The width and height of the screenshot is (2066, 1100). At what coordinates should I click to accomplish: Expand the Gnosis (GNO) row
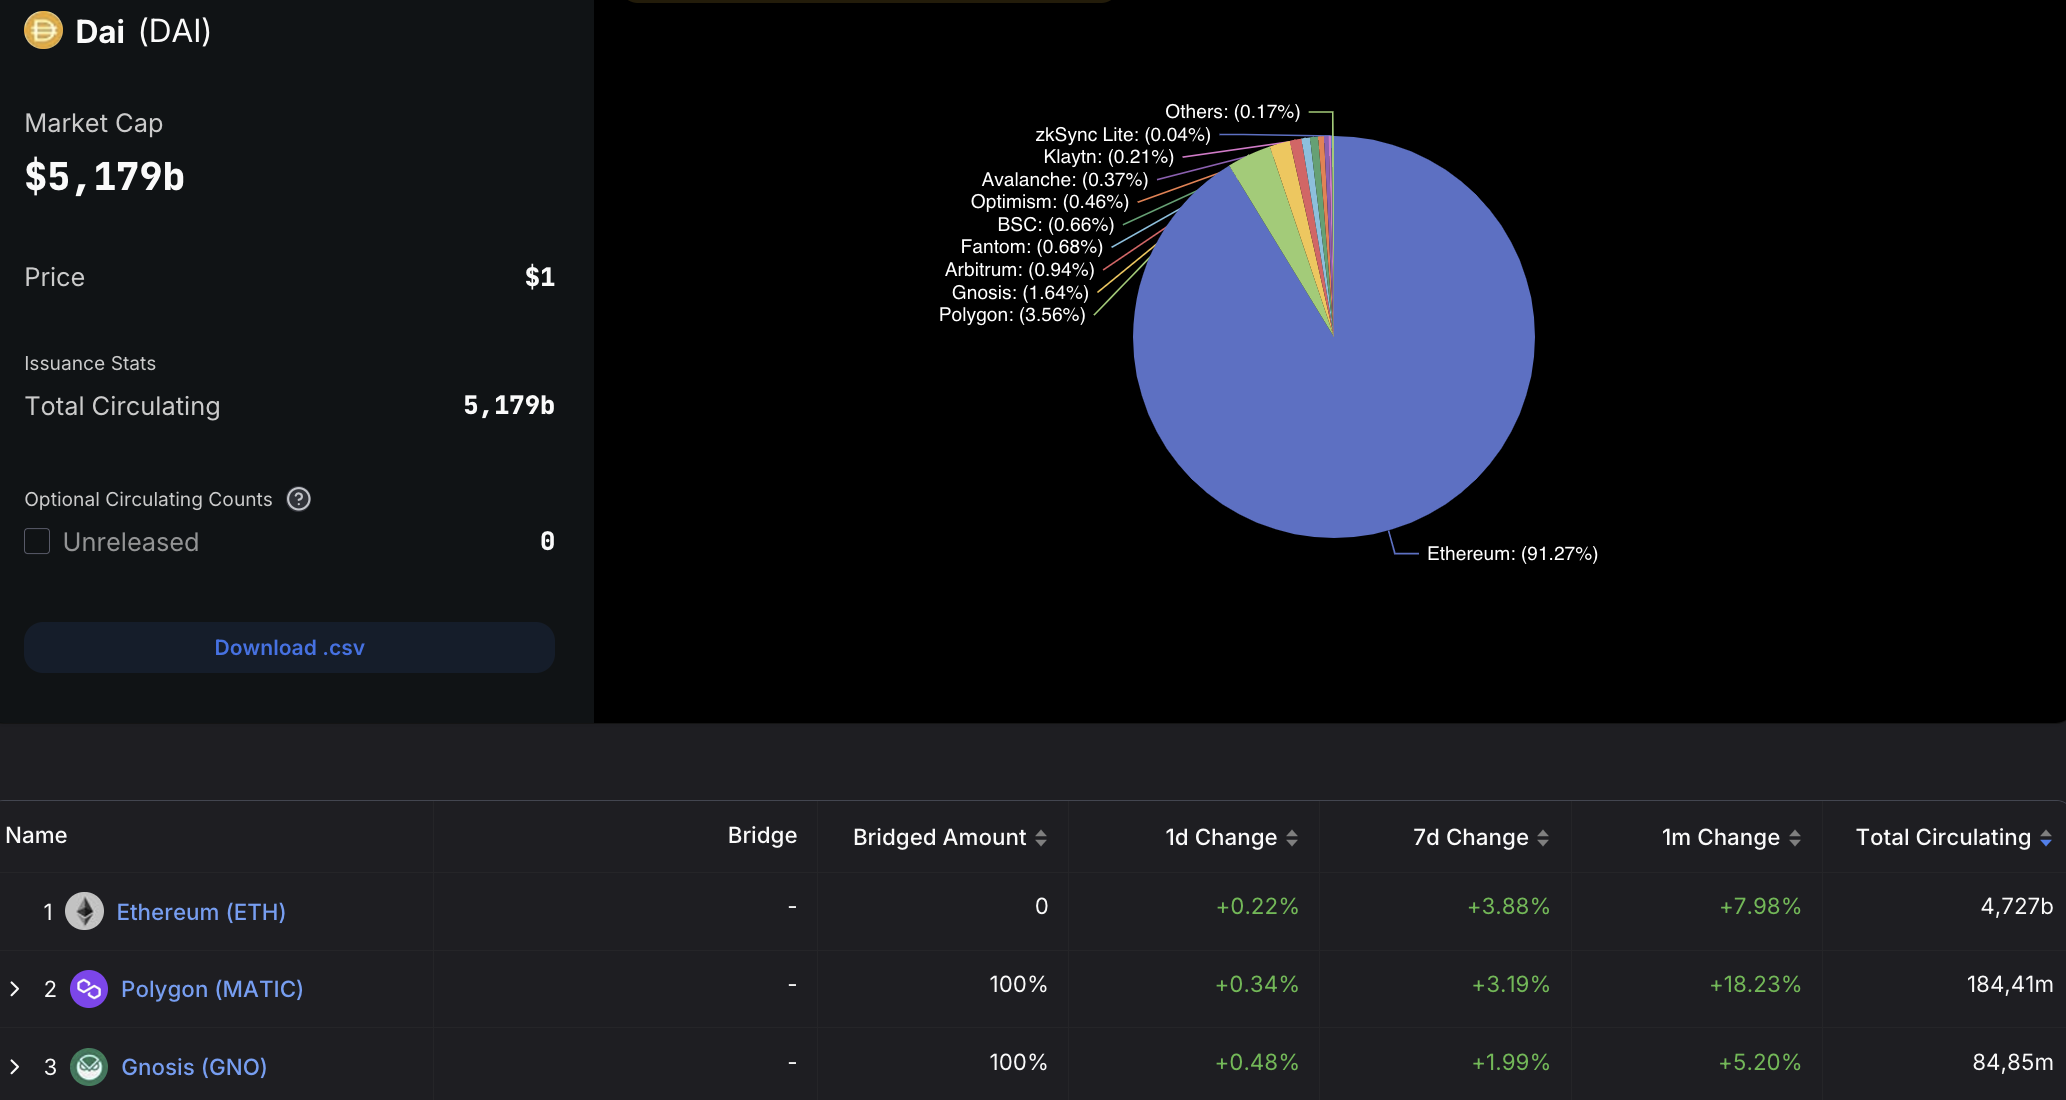point(15,1067)
